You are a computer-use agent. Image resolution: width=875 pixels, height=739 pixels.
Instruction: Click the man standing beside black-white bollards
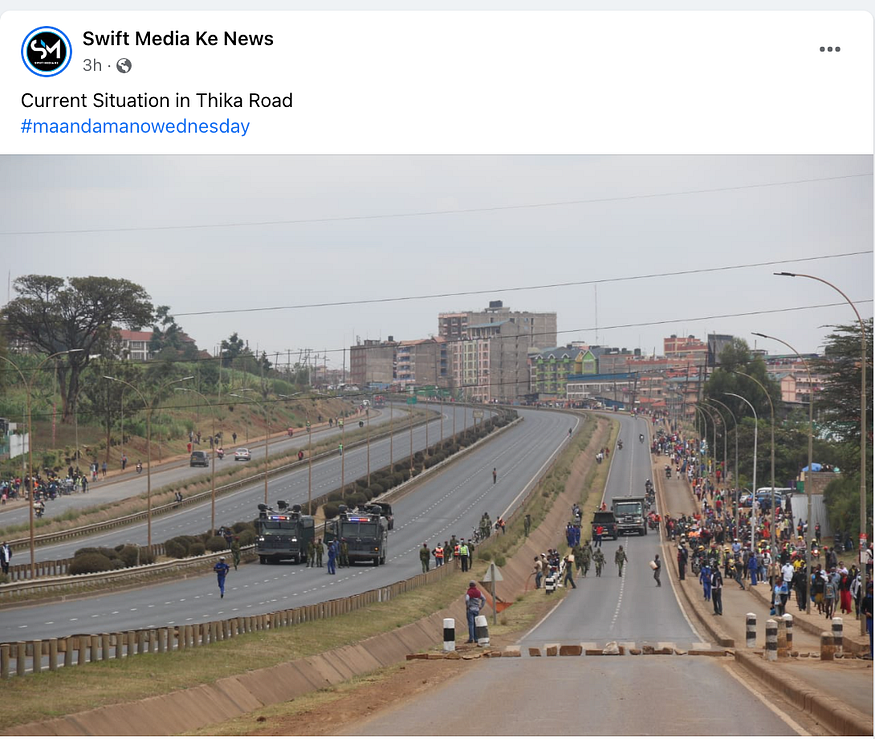point(474,612)
